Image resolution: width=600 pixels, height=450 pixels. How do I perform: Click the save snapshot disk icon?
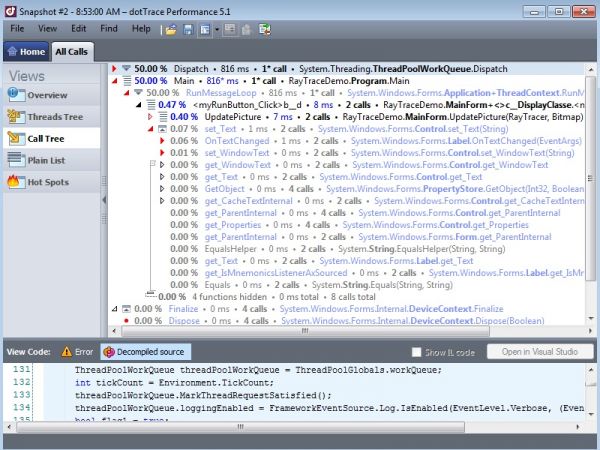point(186,29)
